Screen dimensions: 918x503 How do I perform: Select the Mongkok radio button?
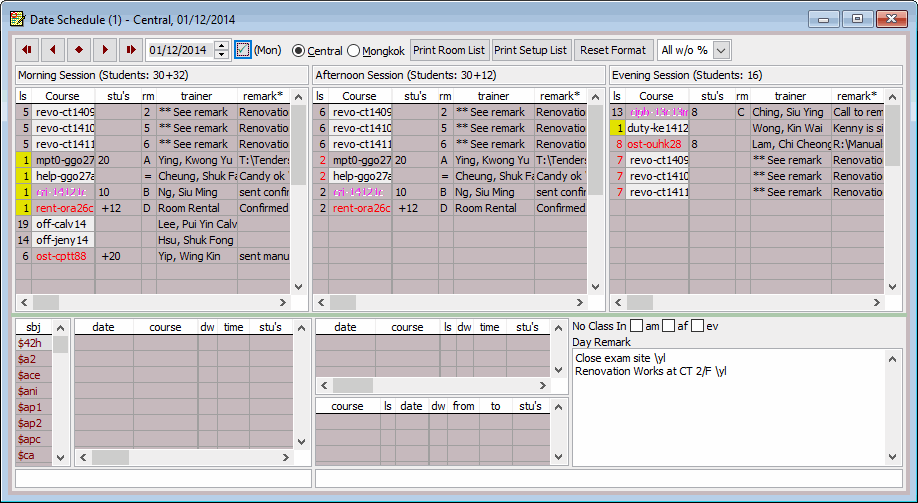point(353,51)
